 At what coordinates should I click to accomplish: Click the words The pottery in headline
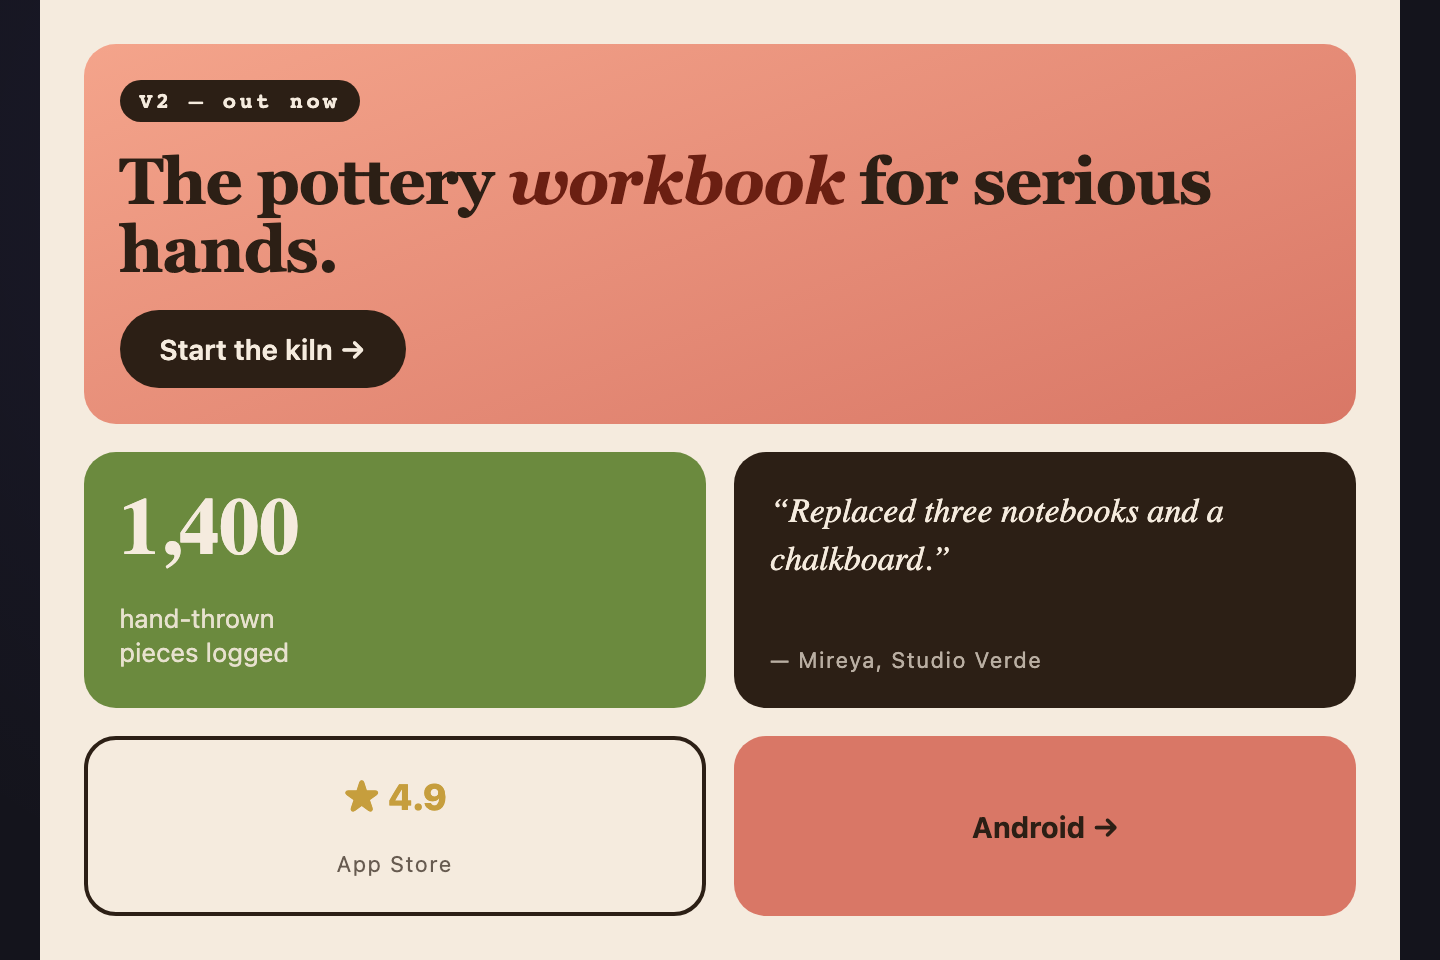coord(307,183)
